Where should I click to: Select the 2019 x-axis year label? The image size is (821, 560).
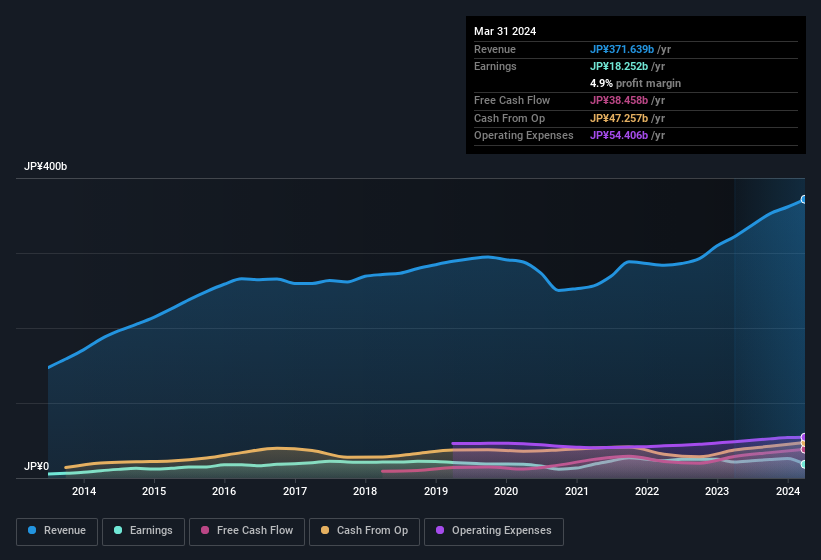(436, 491)
